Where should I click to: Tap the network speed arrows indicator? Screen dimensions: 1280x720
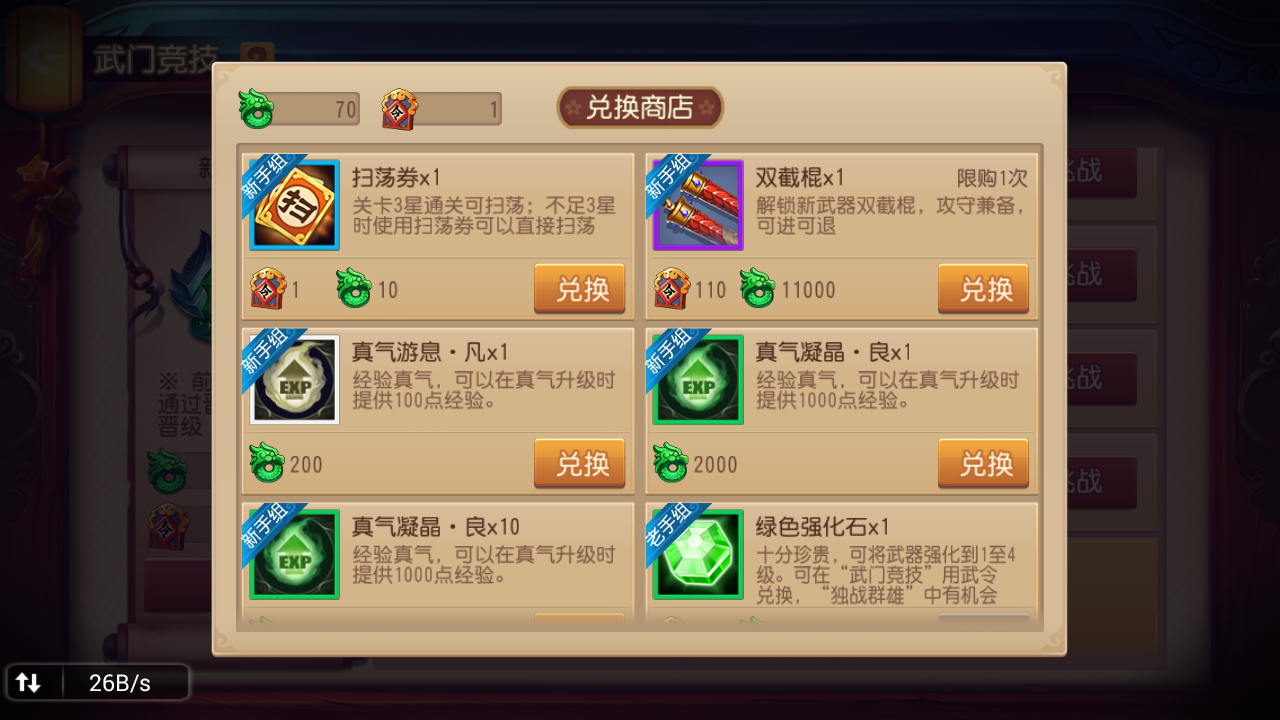pyautogui.click(x=28, y=683)
